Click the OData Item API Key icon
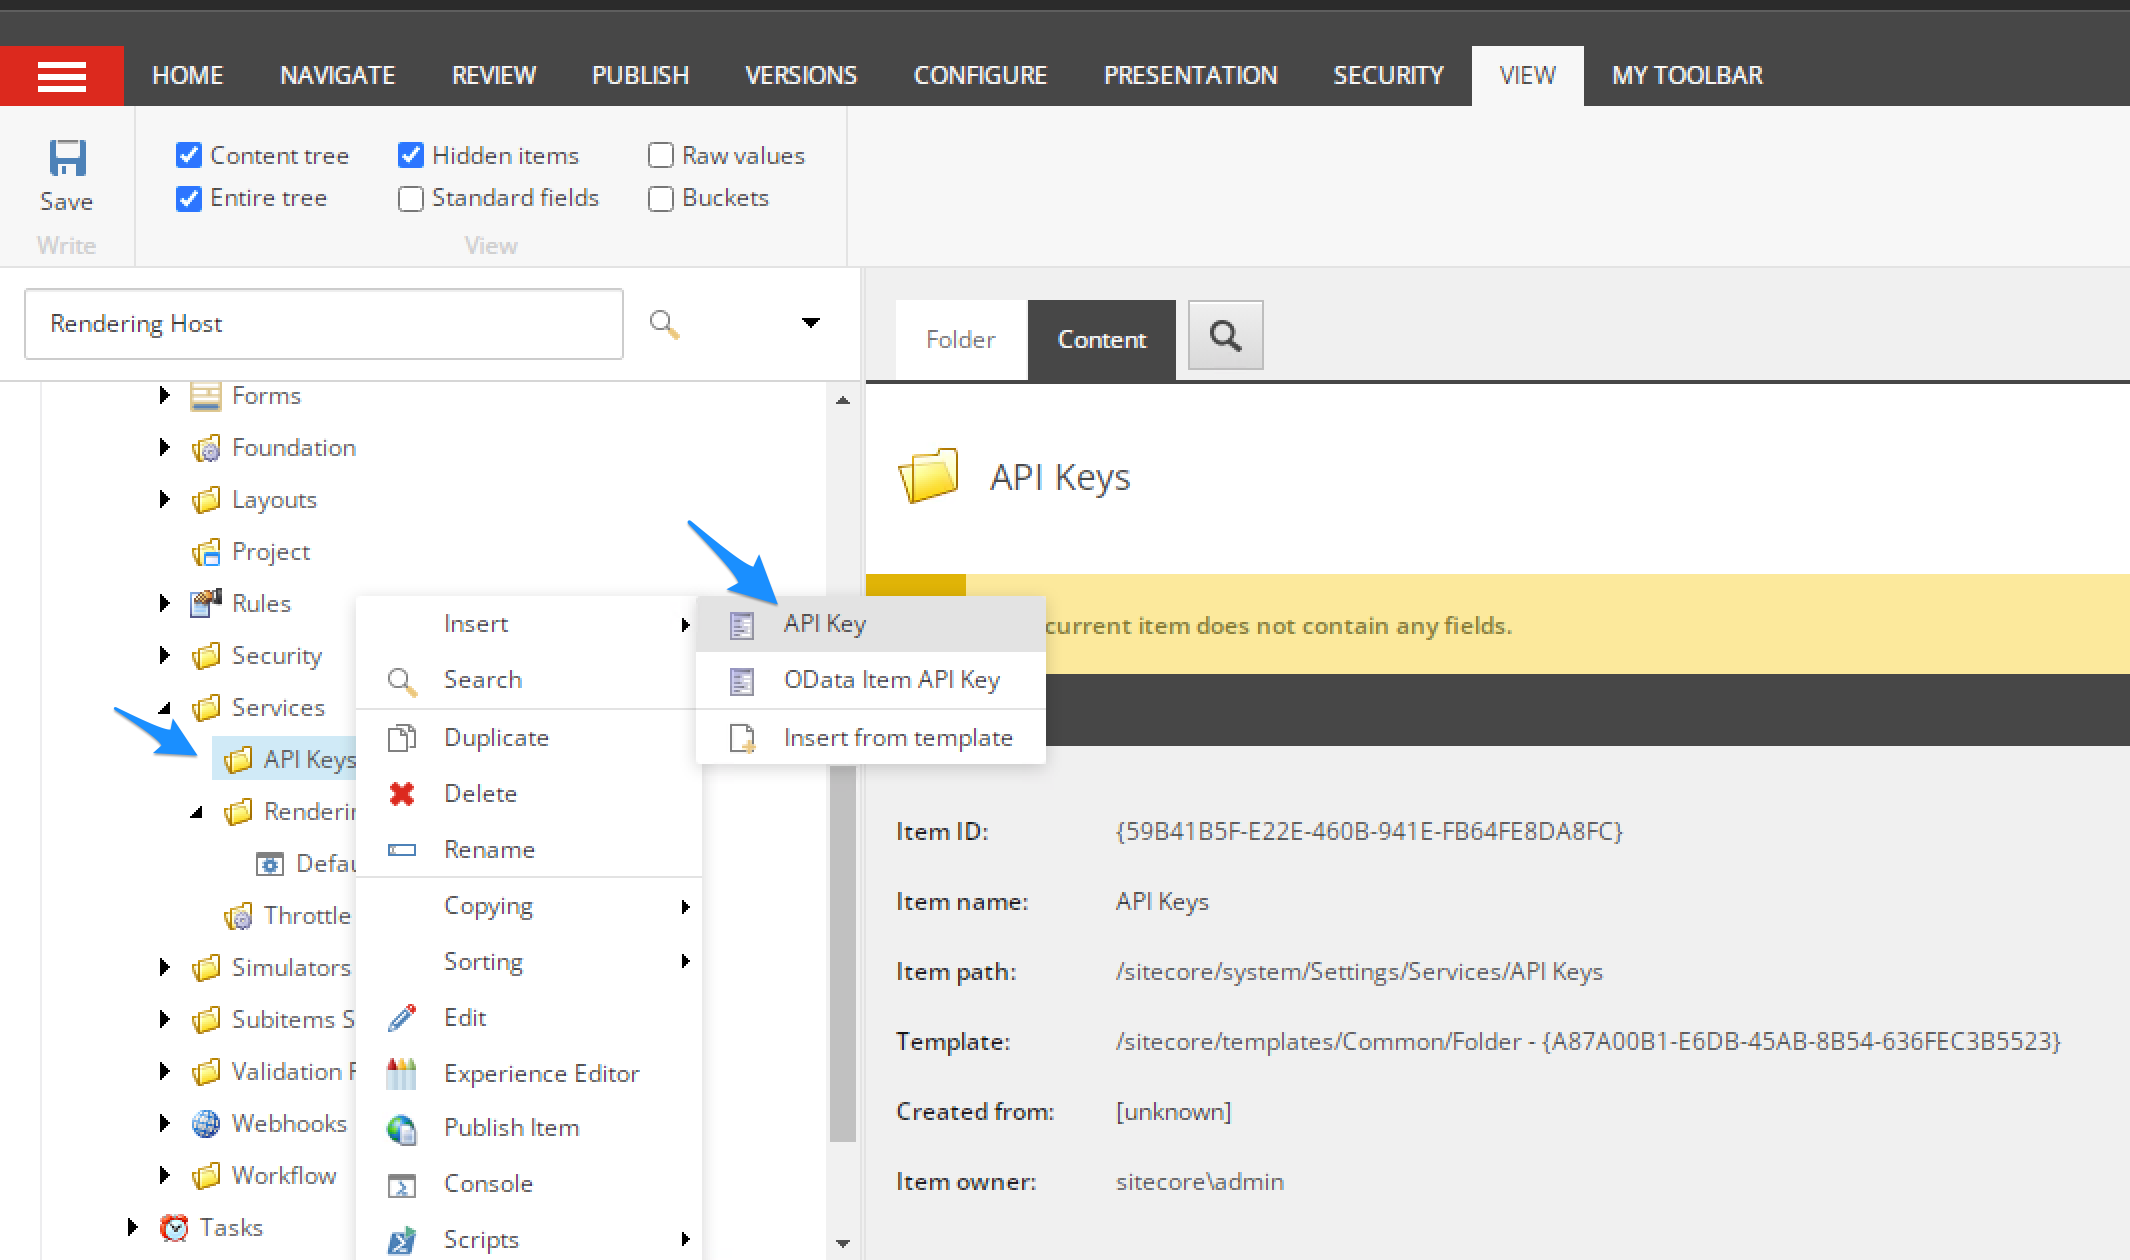2130x1260 pixels. pyautogui.click(x=741, y=681)
